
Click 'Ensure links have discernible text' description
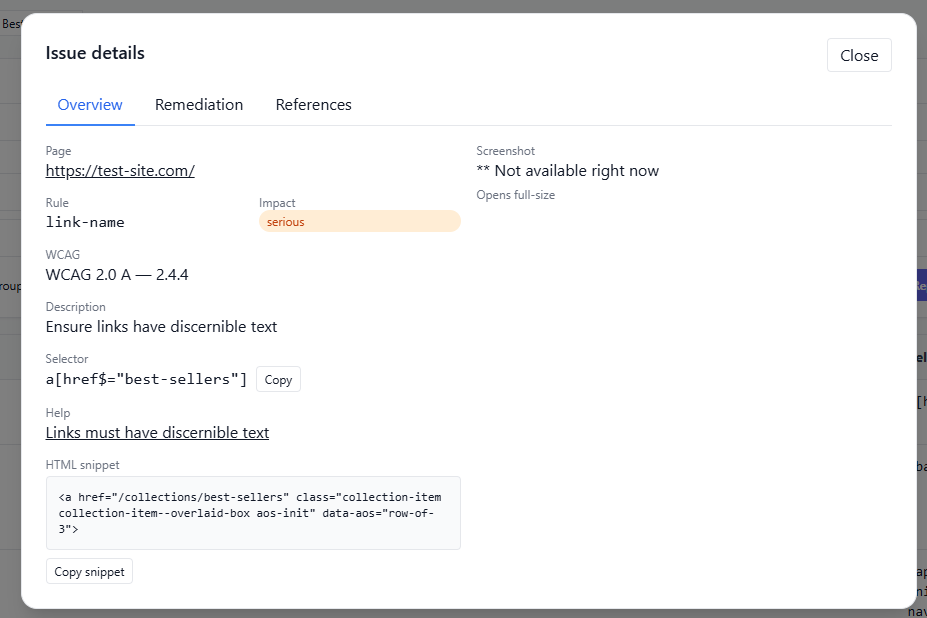tap(161, 327)
